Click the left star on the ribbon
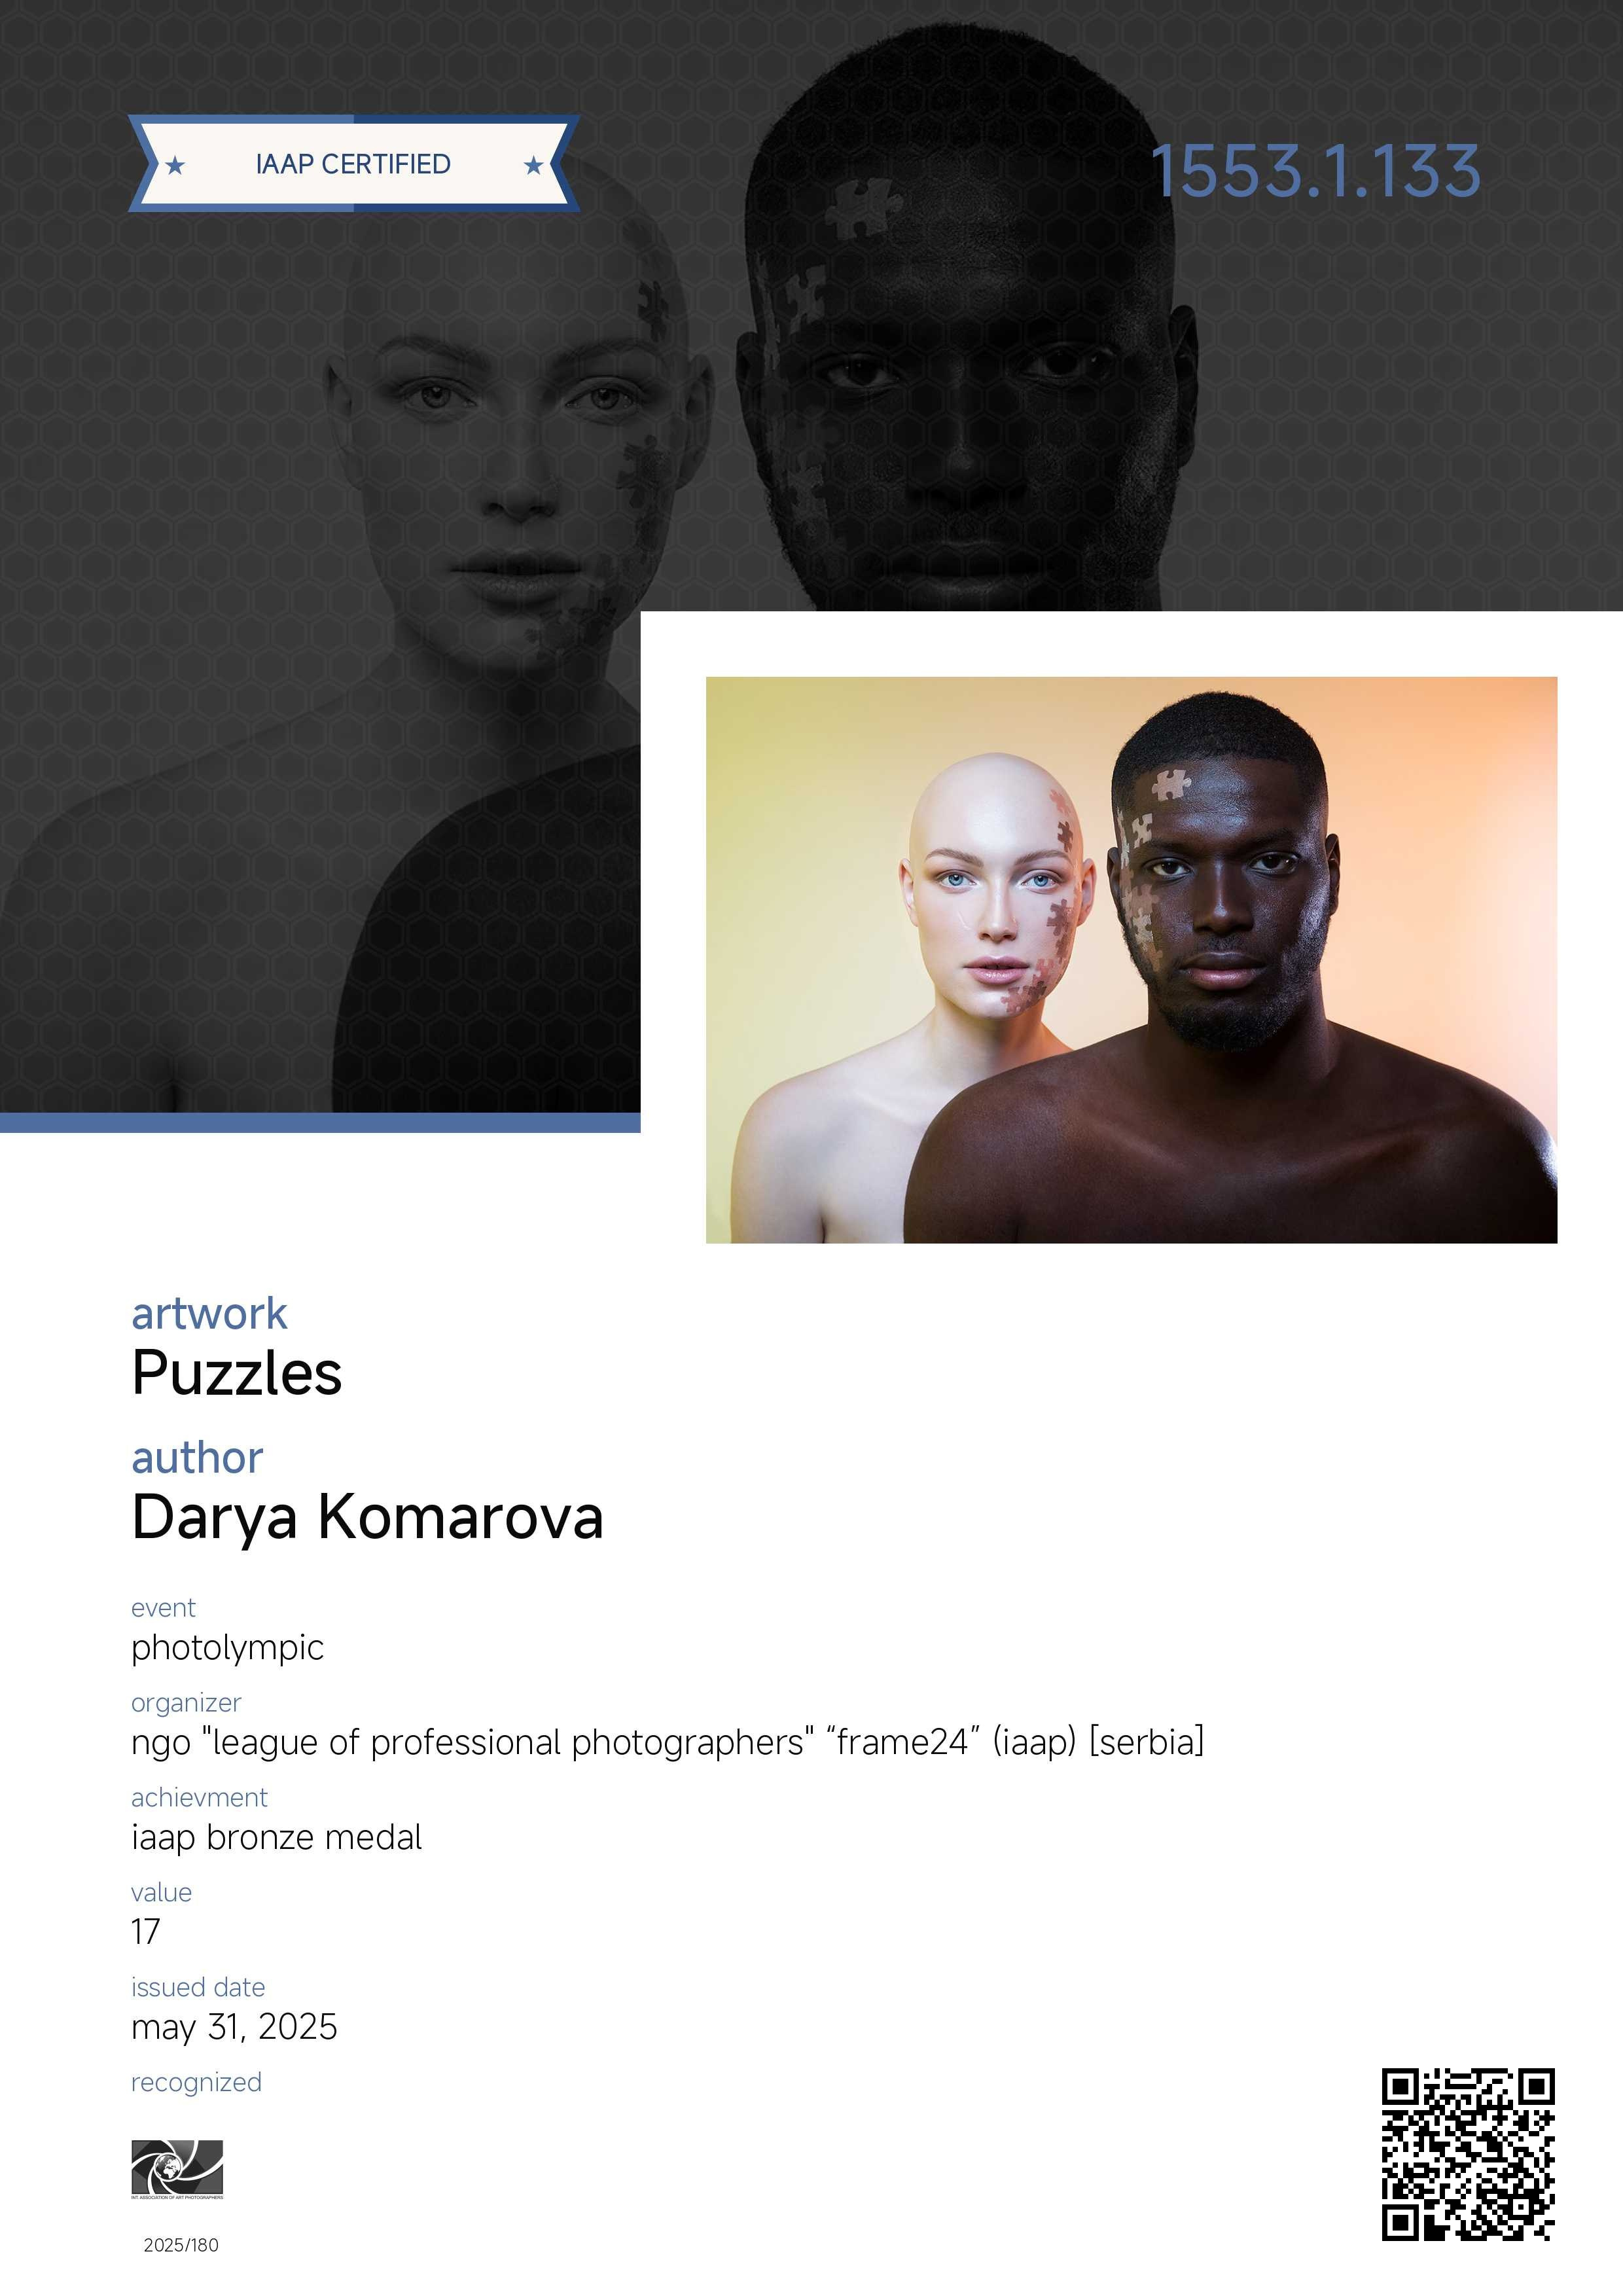 point(175,165)
